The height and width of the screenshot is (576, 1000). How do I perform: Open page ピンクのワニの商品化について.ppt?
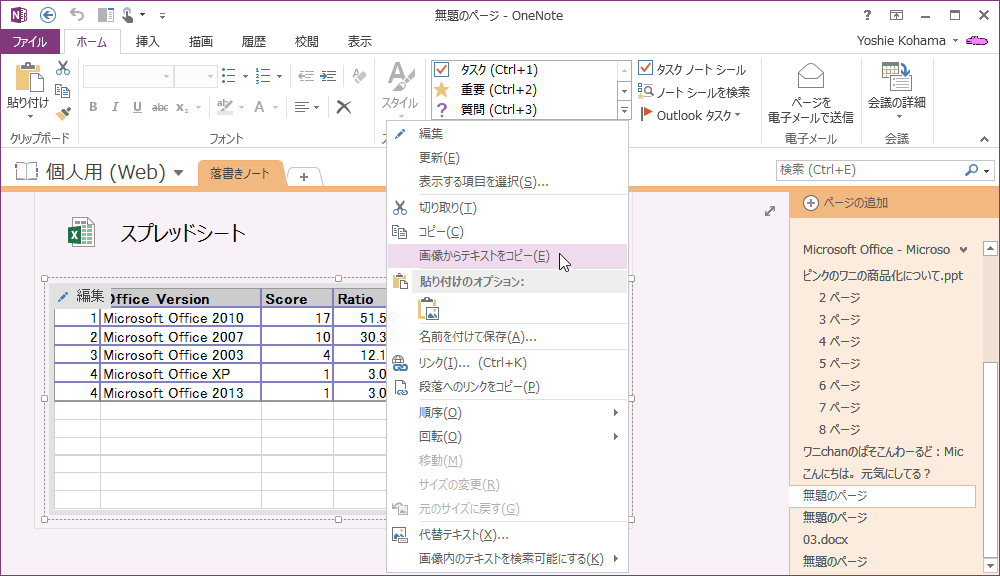(883, 276)
